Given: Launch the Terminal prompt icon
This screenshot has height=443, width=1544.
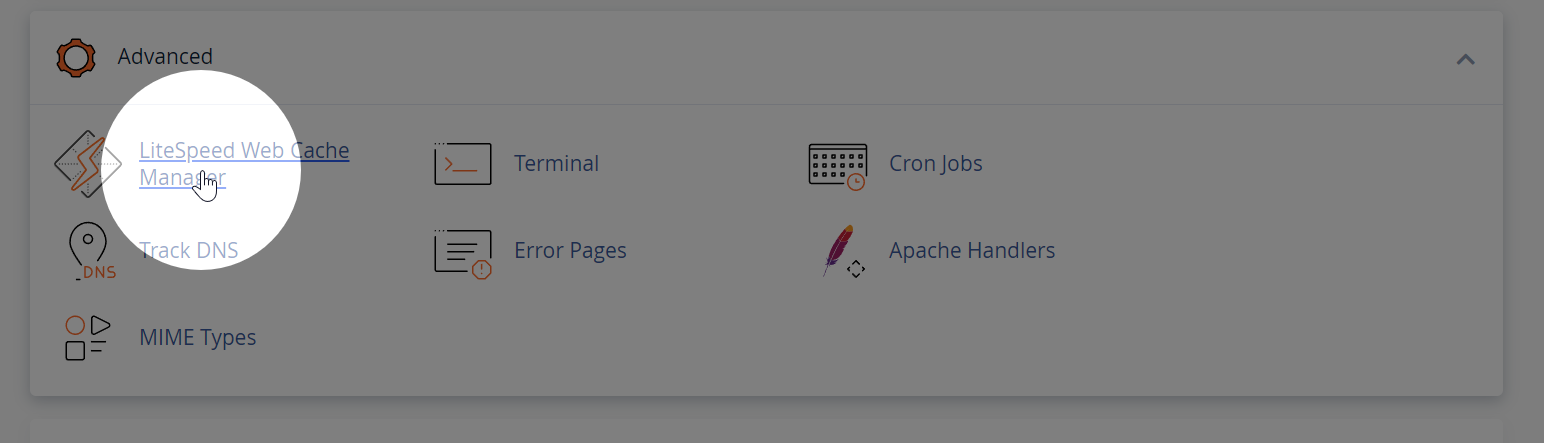Looking at the screenshot, I should coord(463,163).
